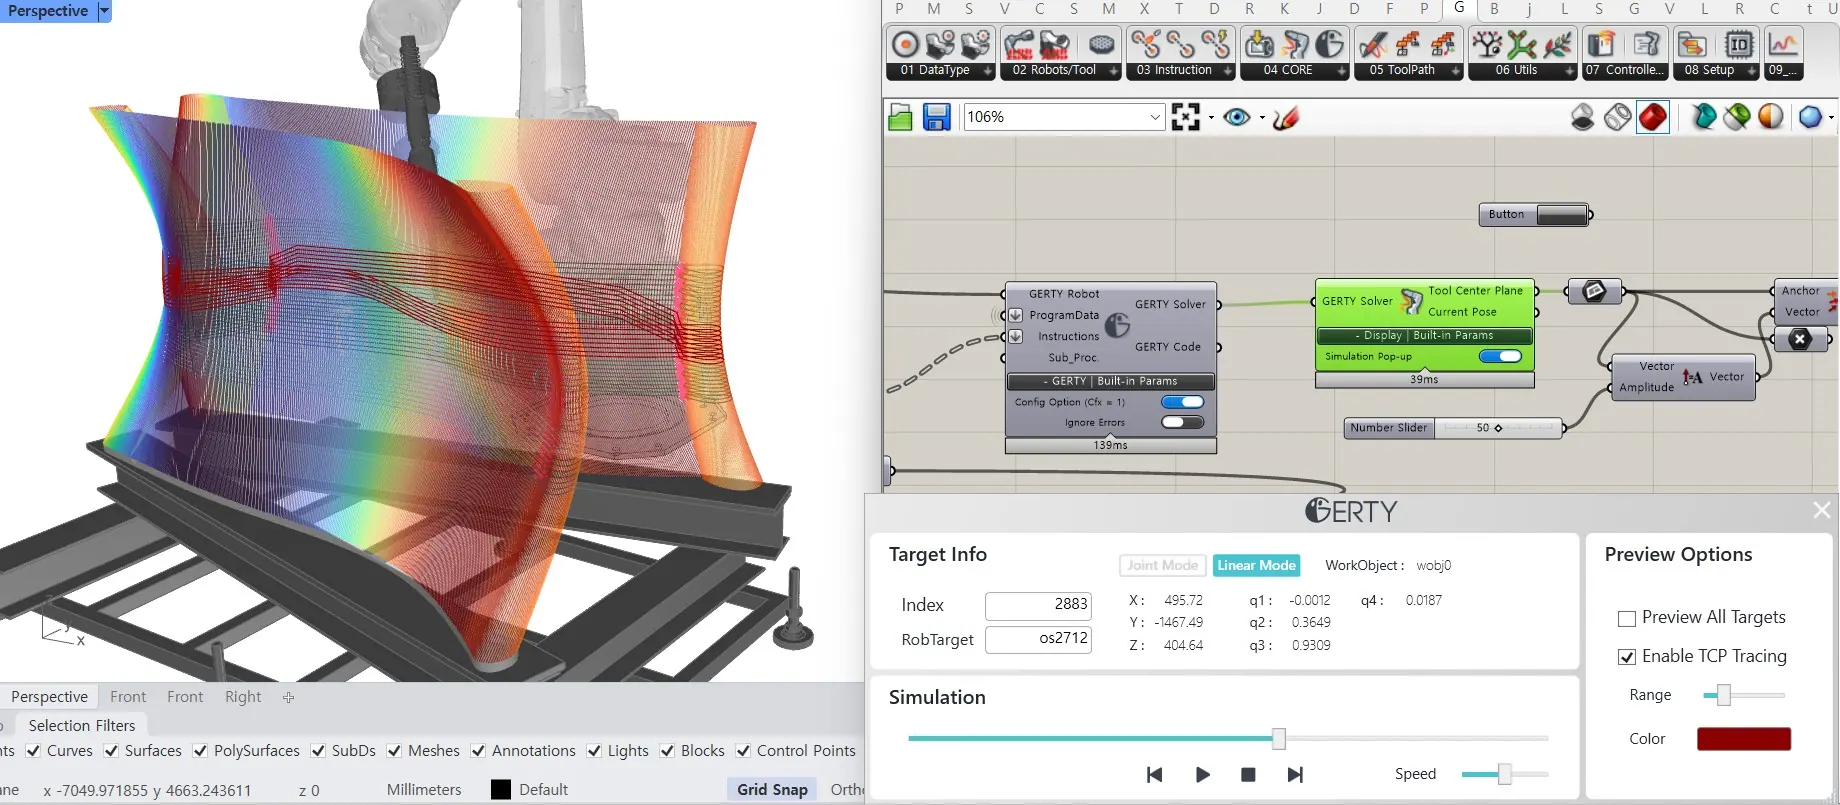This screenshot has width=1840, height=805.
Task: Click the honeycomb mesh icon in 02 Robots/Tool group
Action: coord(1102,45)
